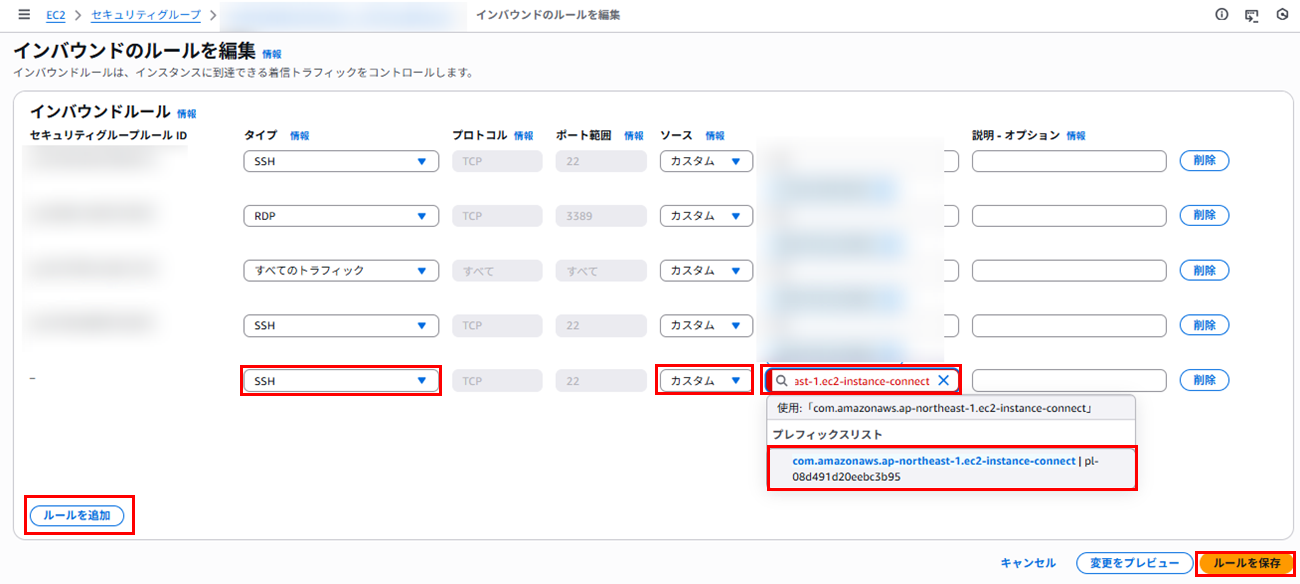Click description field in fourth row
The height and width of the screenshot is (584, 1300).
click(x=1069, y=326)
